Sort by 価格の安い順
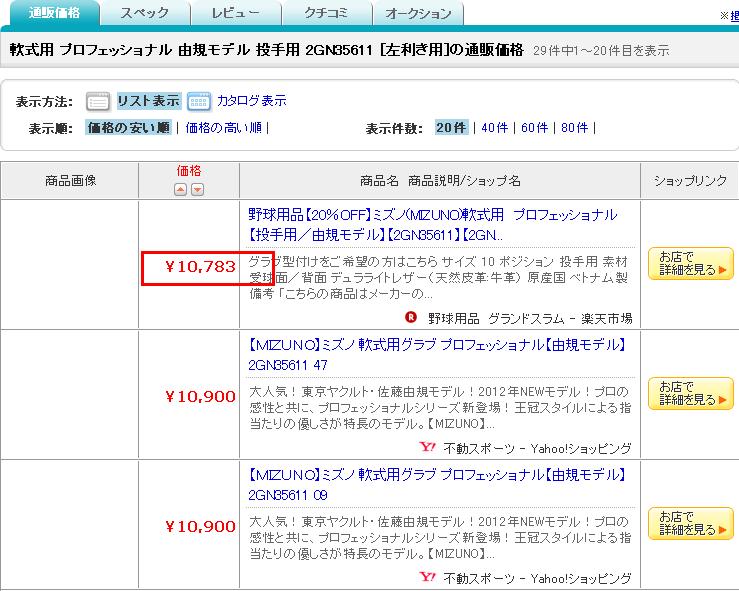 128,127
